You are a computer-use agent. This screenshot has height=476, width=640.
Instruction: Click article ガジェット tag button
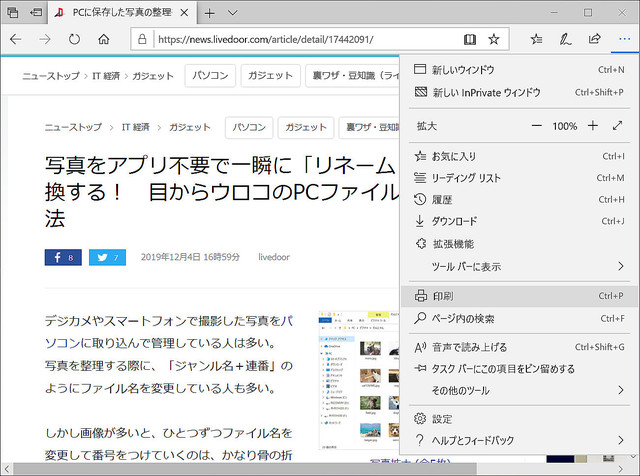[306, 127]
